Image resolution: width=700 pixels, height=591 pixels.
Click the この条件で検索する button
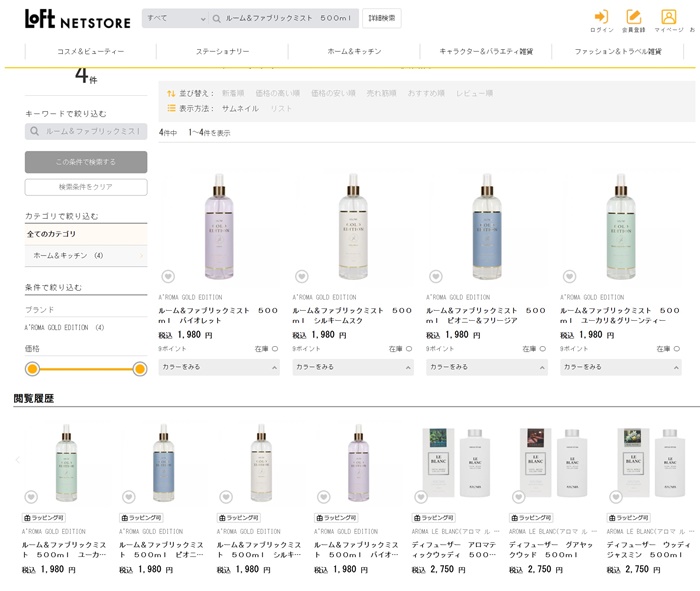[x=86, y=161]
